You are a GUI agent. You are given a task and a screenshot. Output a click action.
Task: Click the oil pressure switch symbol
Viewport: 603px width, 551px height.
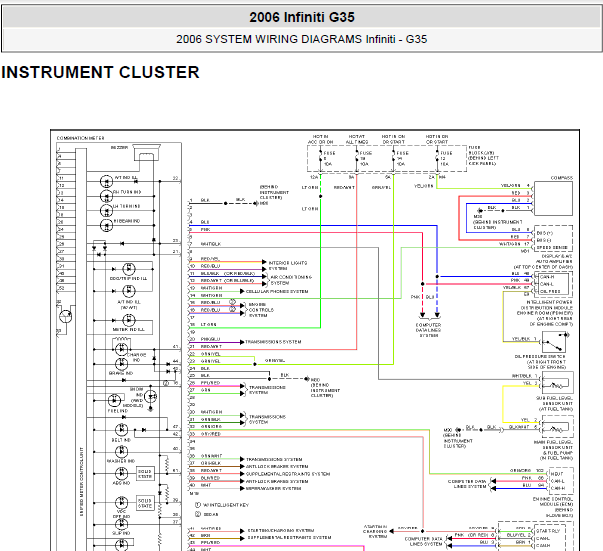point(554,342)
